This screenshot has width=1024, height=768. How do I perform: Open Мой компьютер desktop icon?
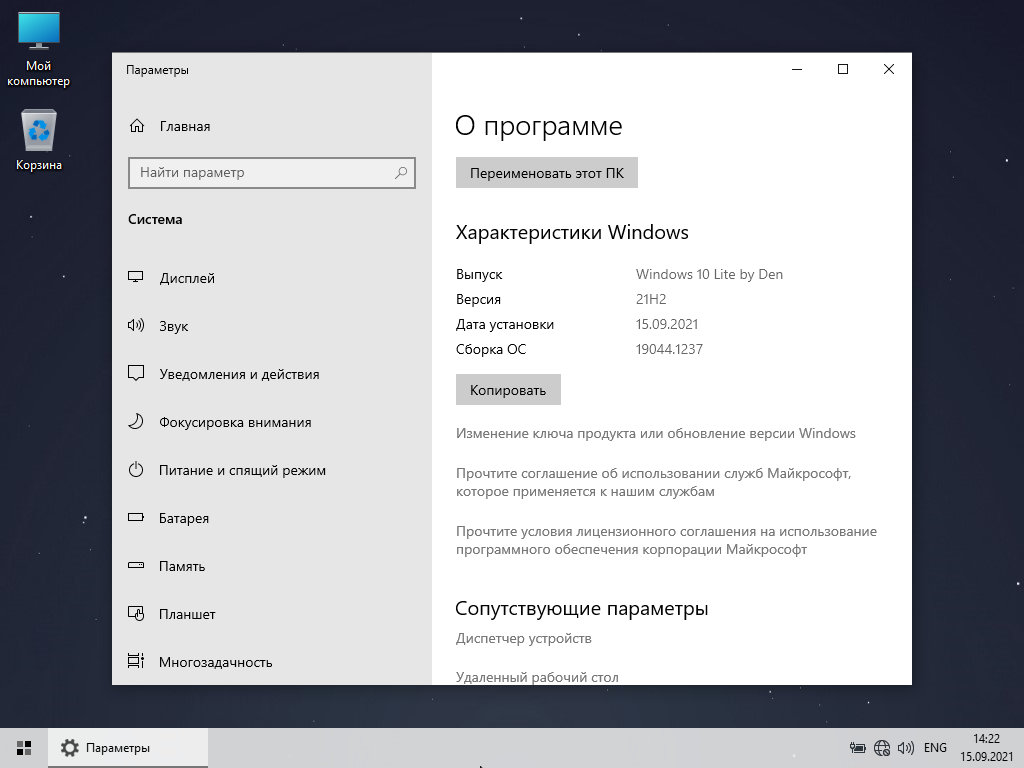(x=39, y=50)
